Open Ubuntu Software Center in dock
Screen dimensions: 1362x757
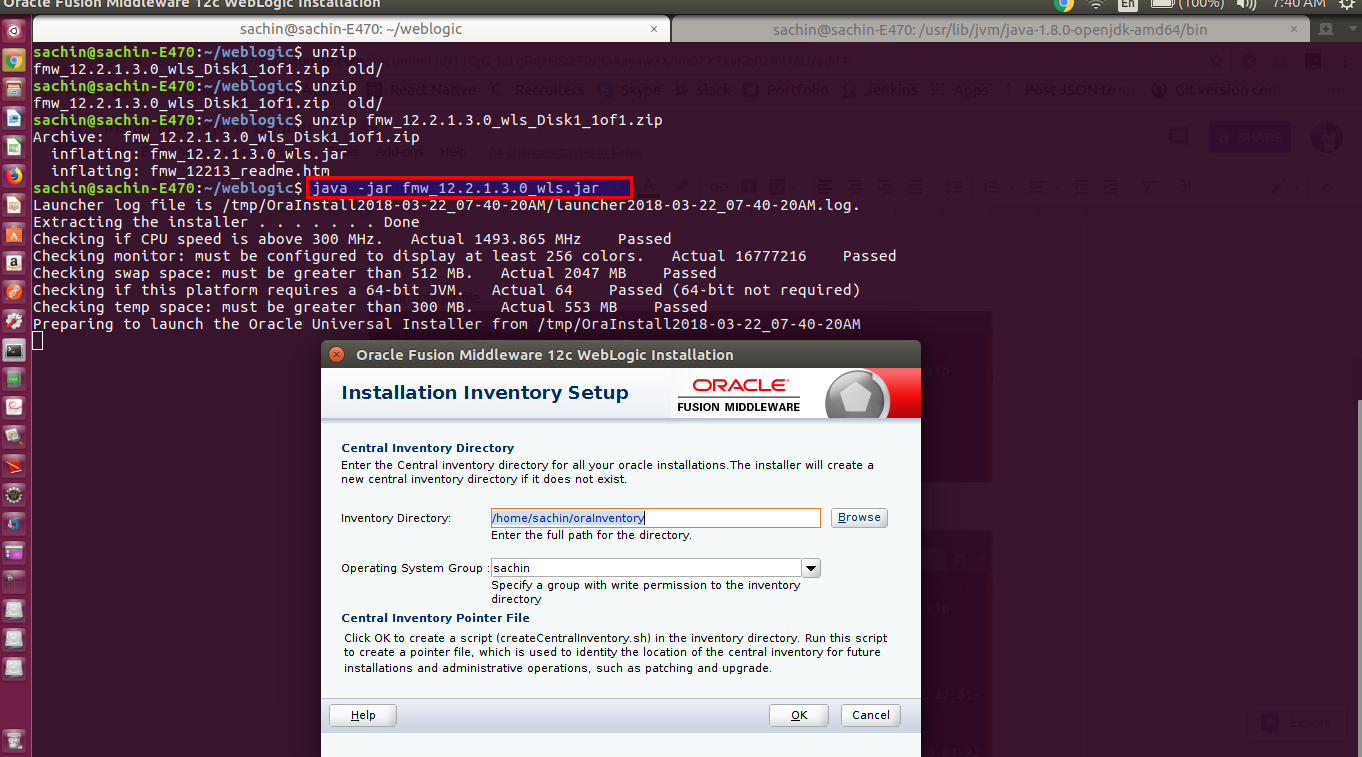14,234
